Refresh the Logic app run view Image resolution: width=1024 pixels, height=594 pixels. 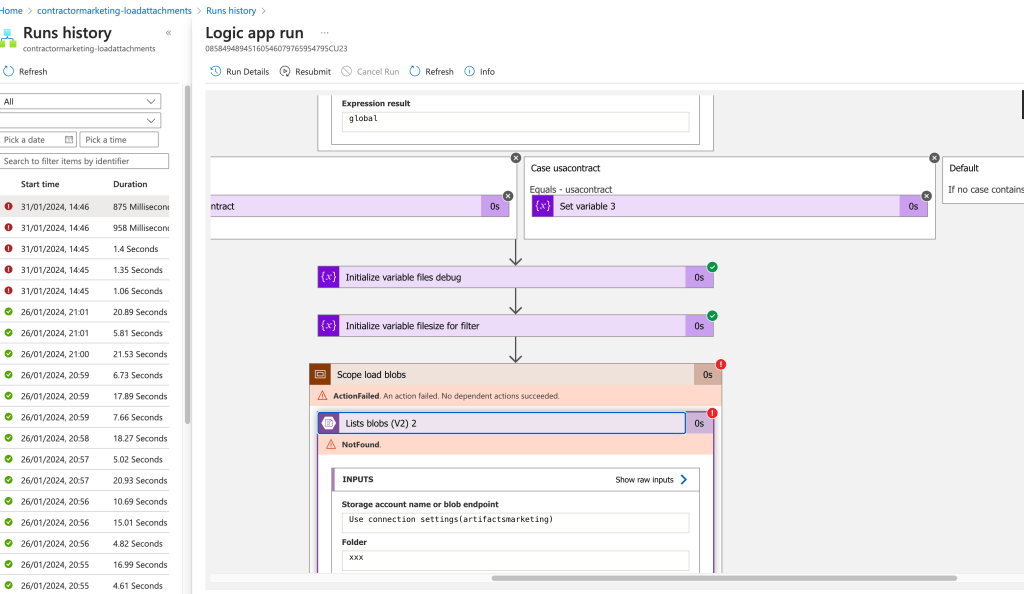pos(431,72)
